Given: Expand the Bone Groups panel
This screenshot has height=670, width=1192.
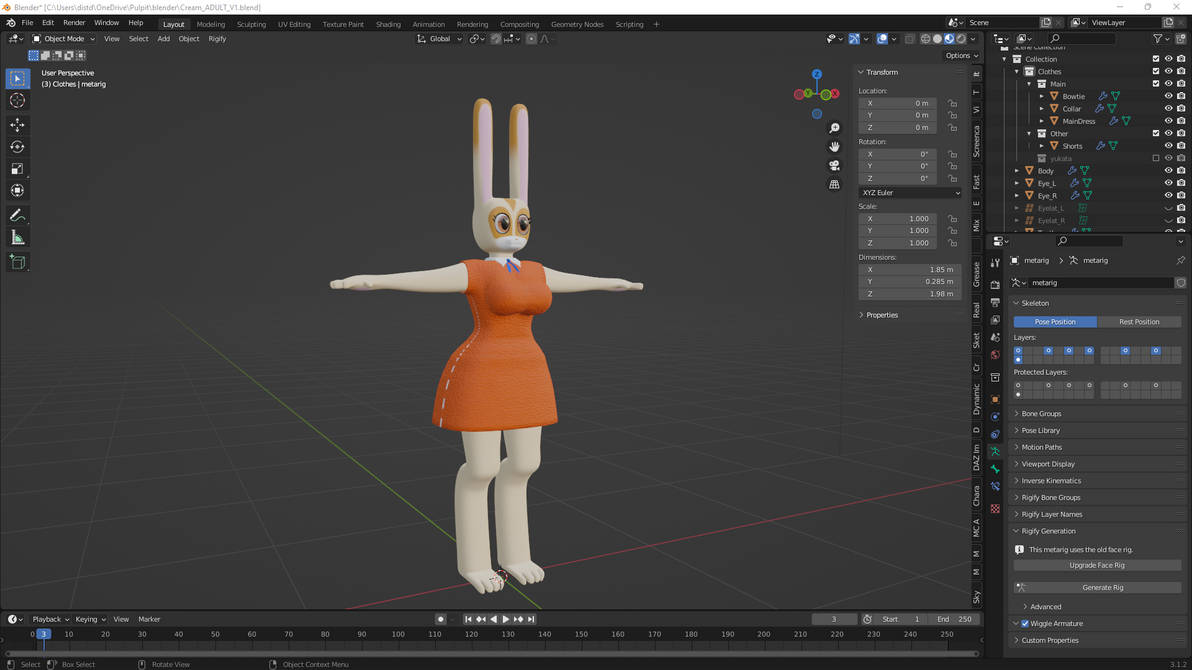Looking at the screenshot, I should click(x=1041, y=414).
